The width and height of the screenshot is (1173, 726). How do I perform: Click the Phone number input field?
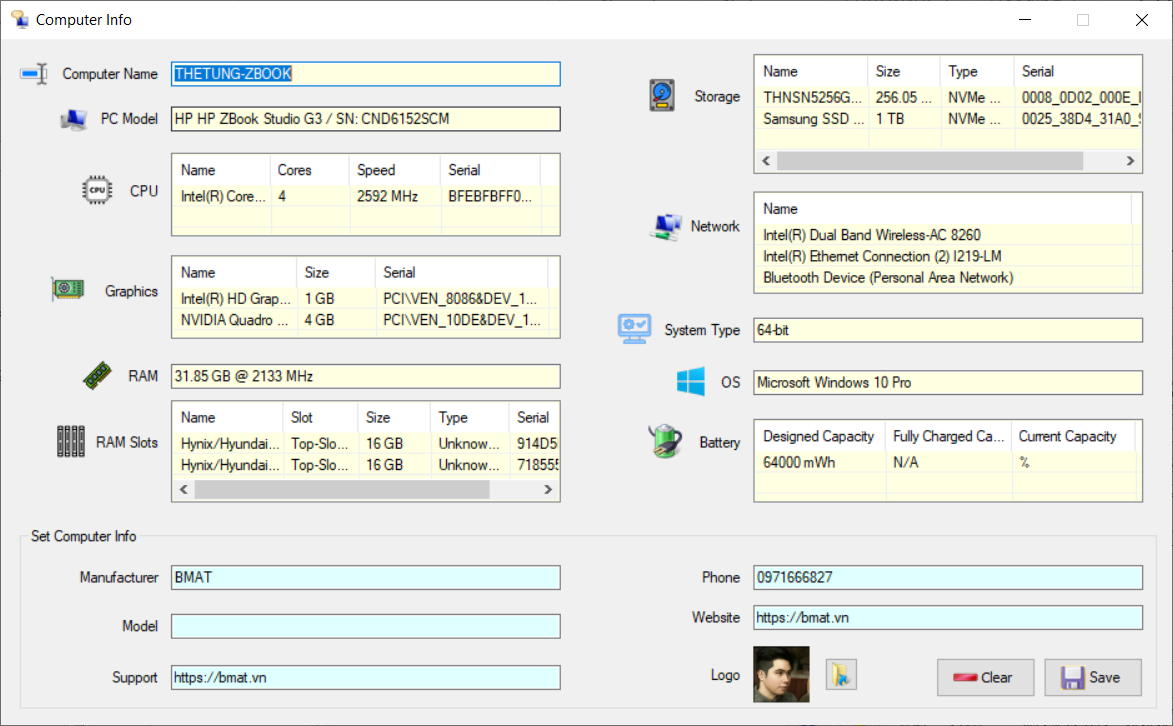(x=947, y=577)
